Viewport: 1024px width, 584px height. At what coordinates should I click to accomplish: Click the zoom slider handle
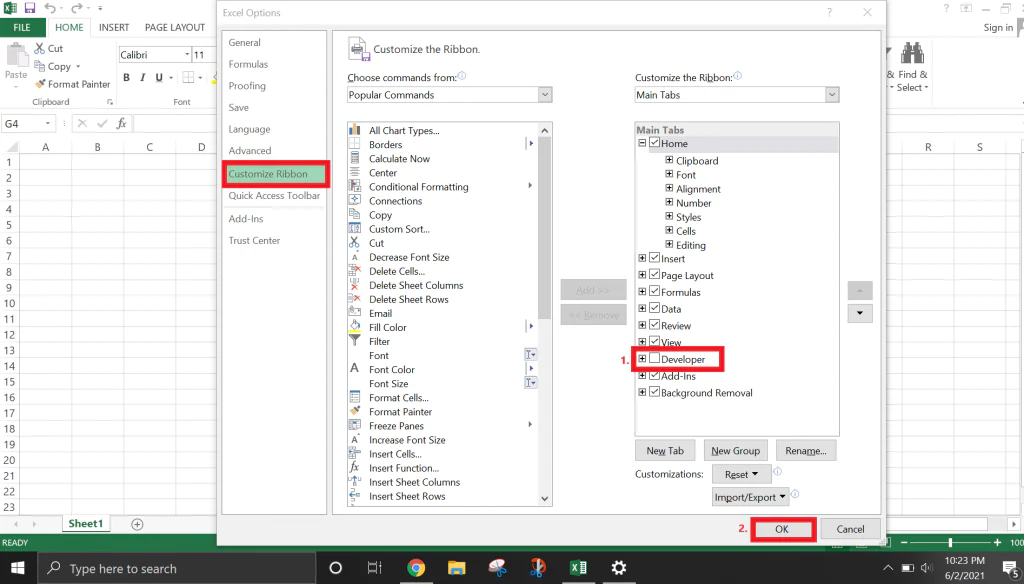(x=950, y=542)
